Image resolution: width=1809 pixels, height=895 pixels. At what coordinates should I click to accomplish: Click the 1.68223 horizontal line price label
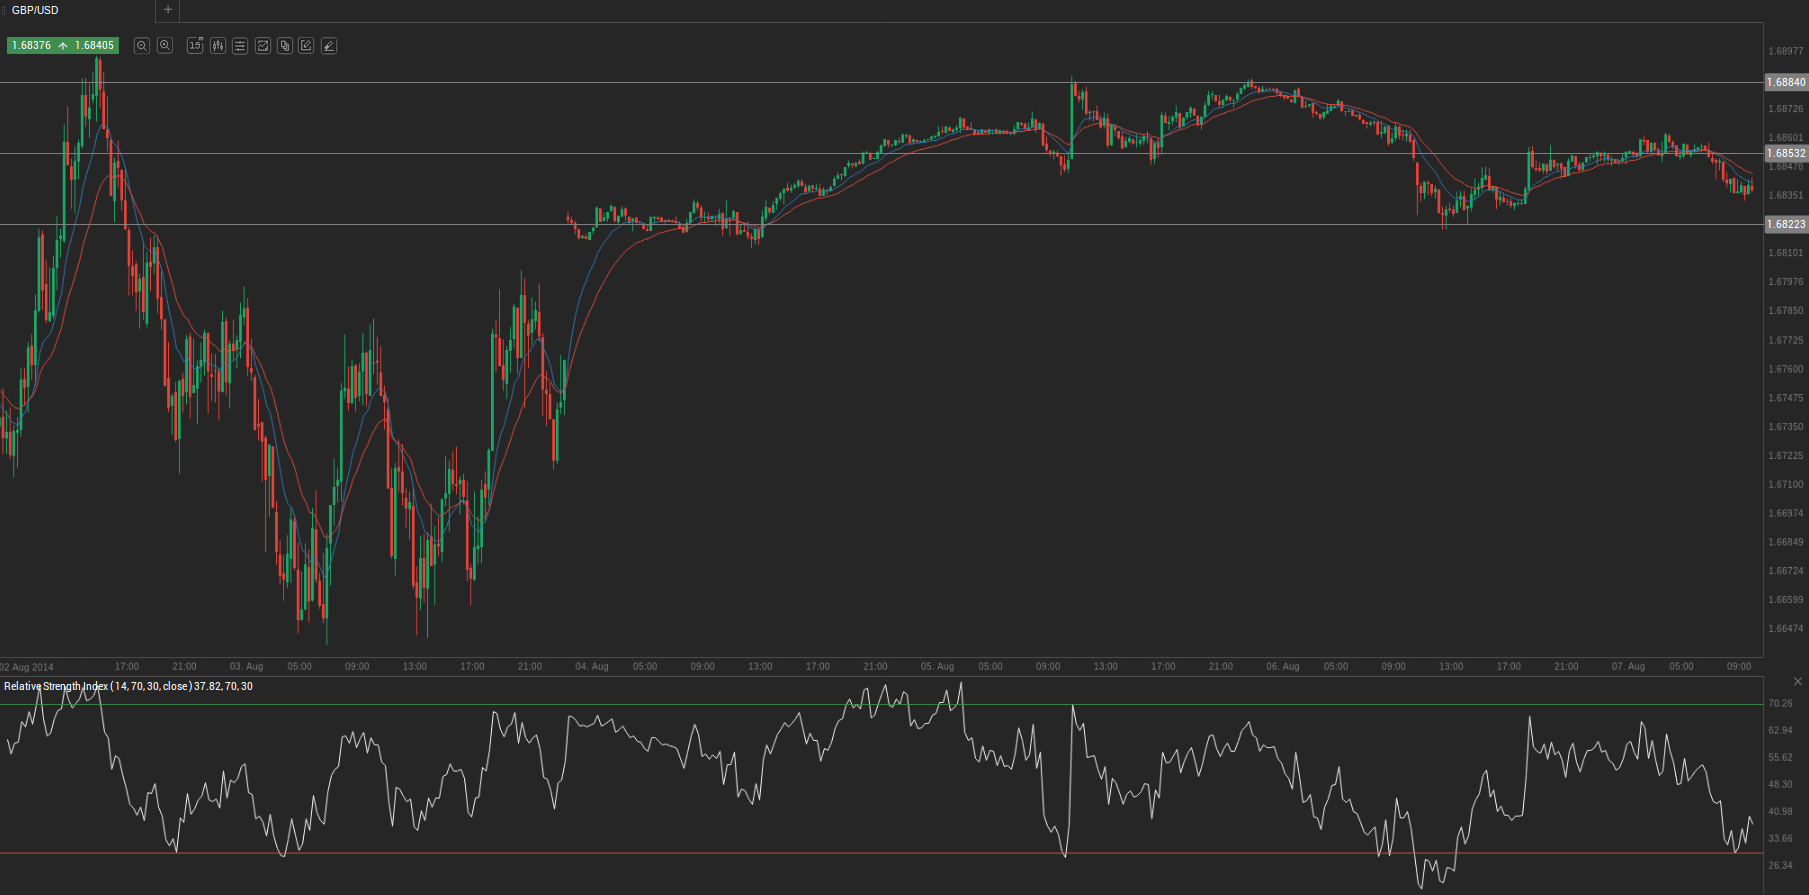tap(1786, 224)
